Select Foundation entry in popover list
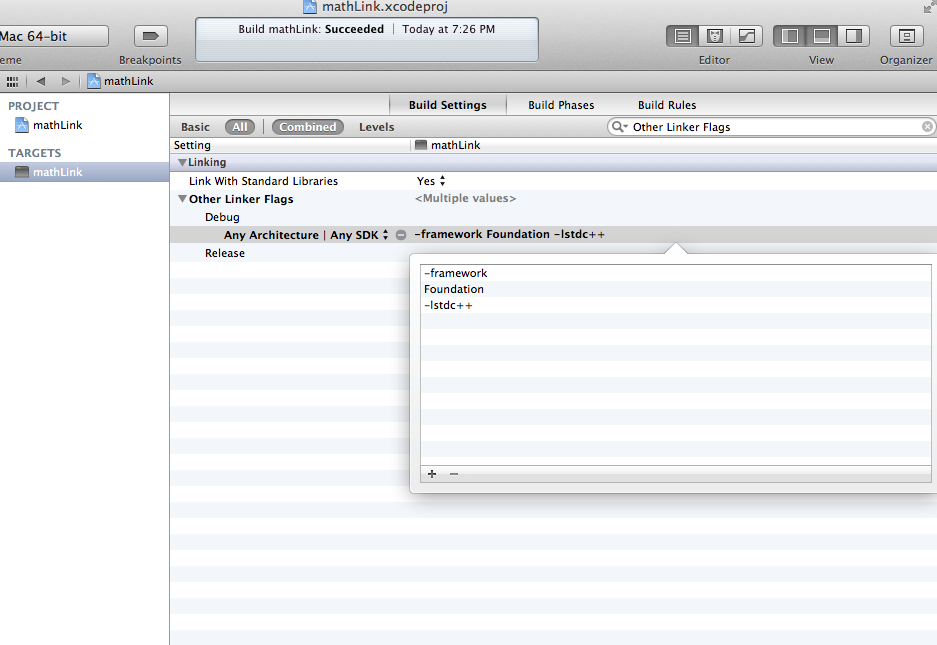This screenshot has width=937, height=645. 676,289
